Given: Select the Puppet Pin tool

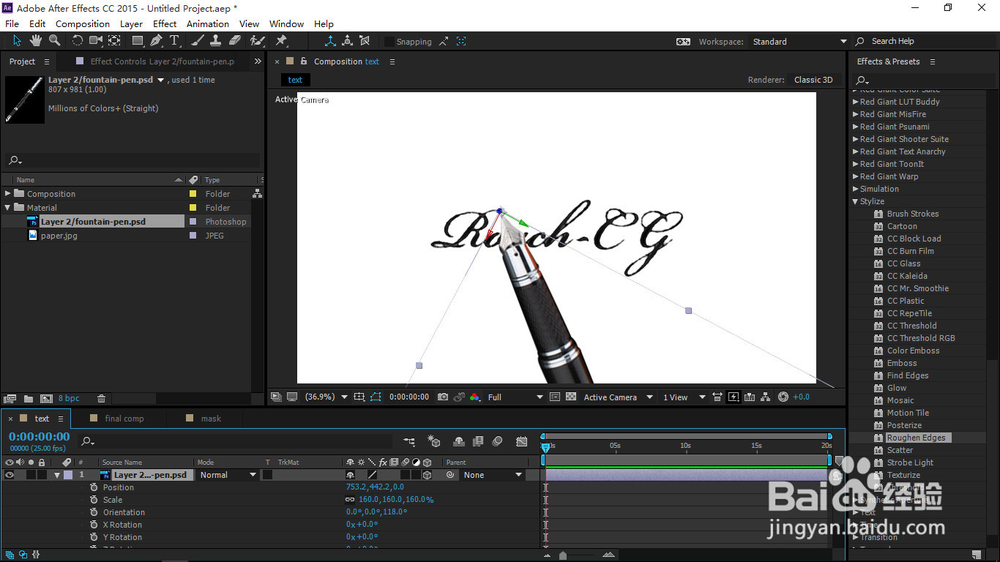Looking at the screenshot, I should tap(281, 41).
